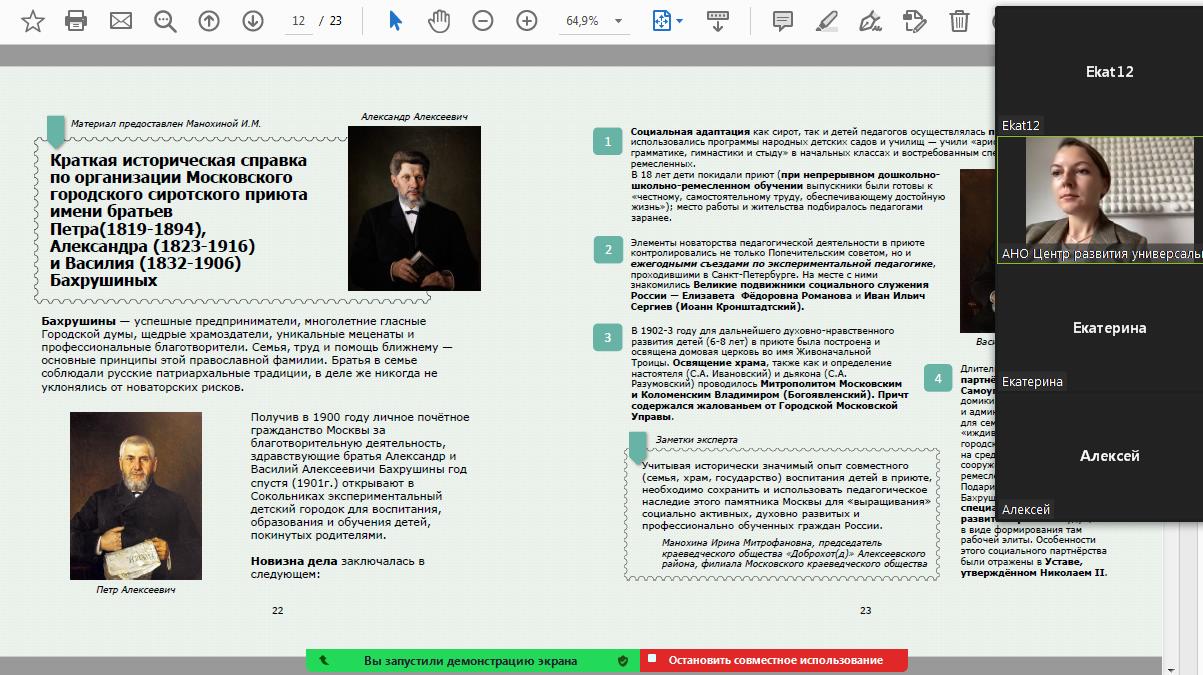
Task: Click the numbered marker 4 in the document
Action: coord(938,378)
